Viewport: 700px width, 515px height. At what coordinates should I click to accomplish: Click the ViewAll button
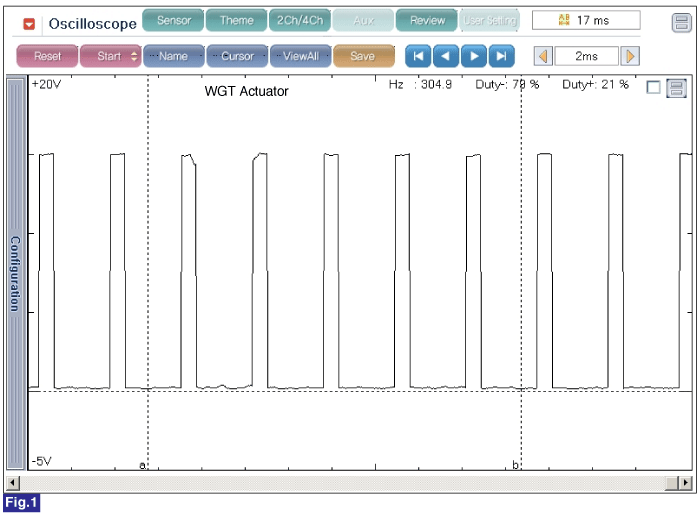[300, 56]
